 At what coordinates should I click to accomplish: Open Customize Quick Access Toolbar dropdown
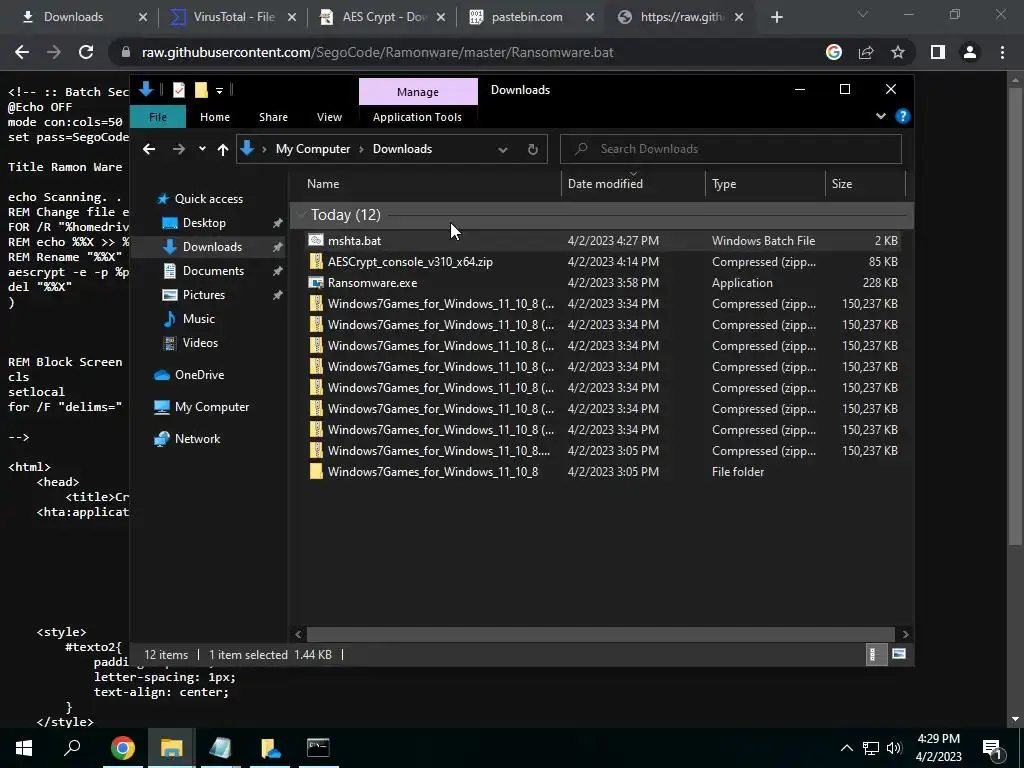(x=219, y=91)
